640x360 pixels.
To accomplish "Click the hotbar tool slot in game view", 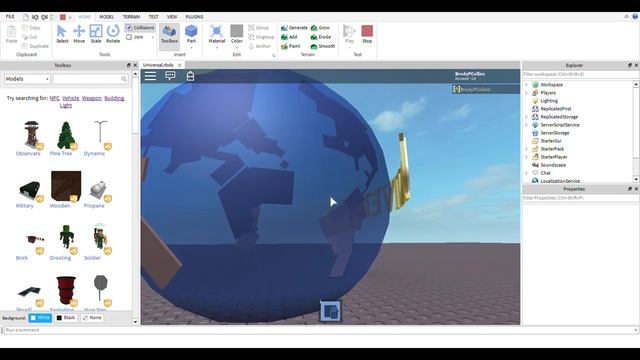I will coord(331,311).
